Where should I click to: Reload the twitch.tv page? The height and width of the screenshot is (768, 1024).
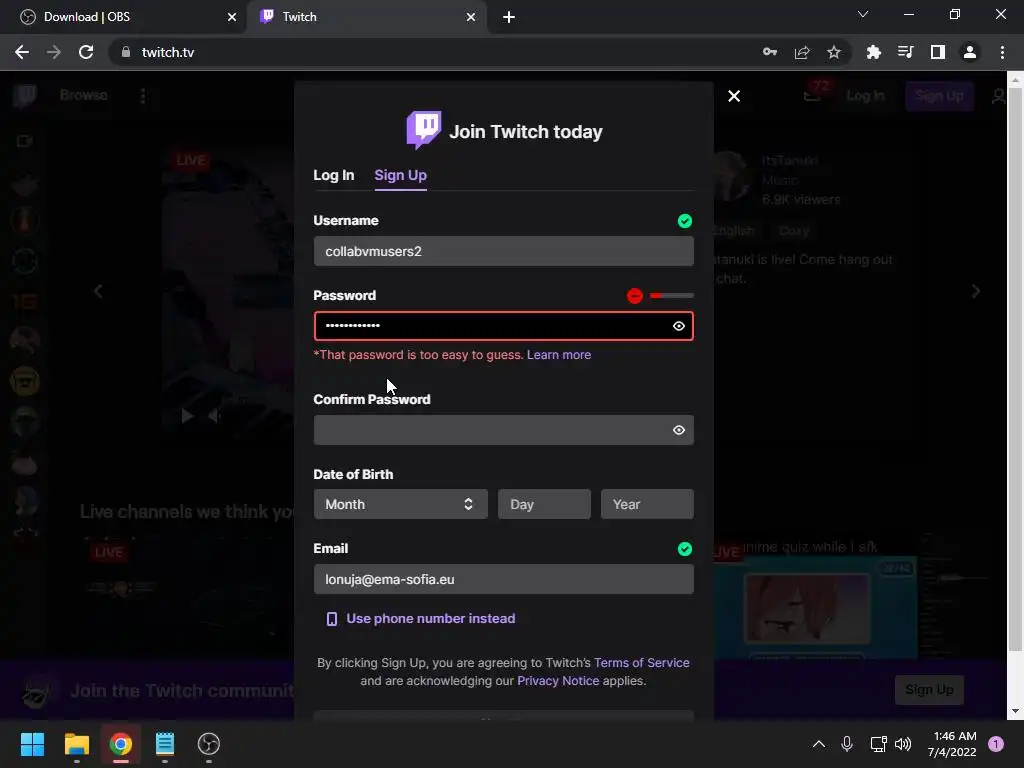(86, 52)
